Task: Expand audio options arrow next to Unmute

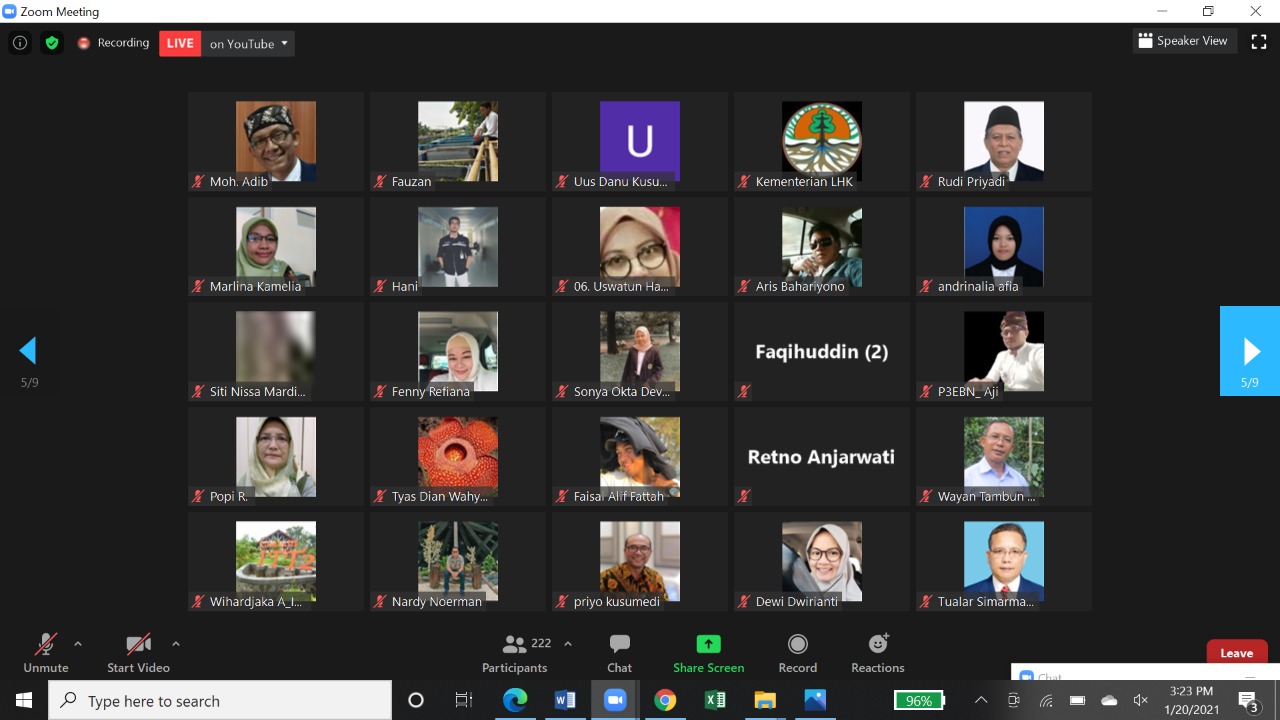Action: (x=78, y=644)
